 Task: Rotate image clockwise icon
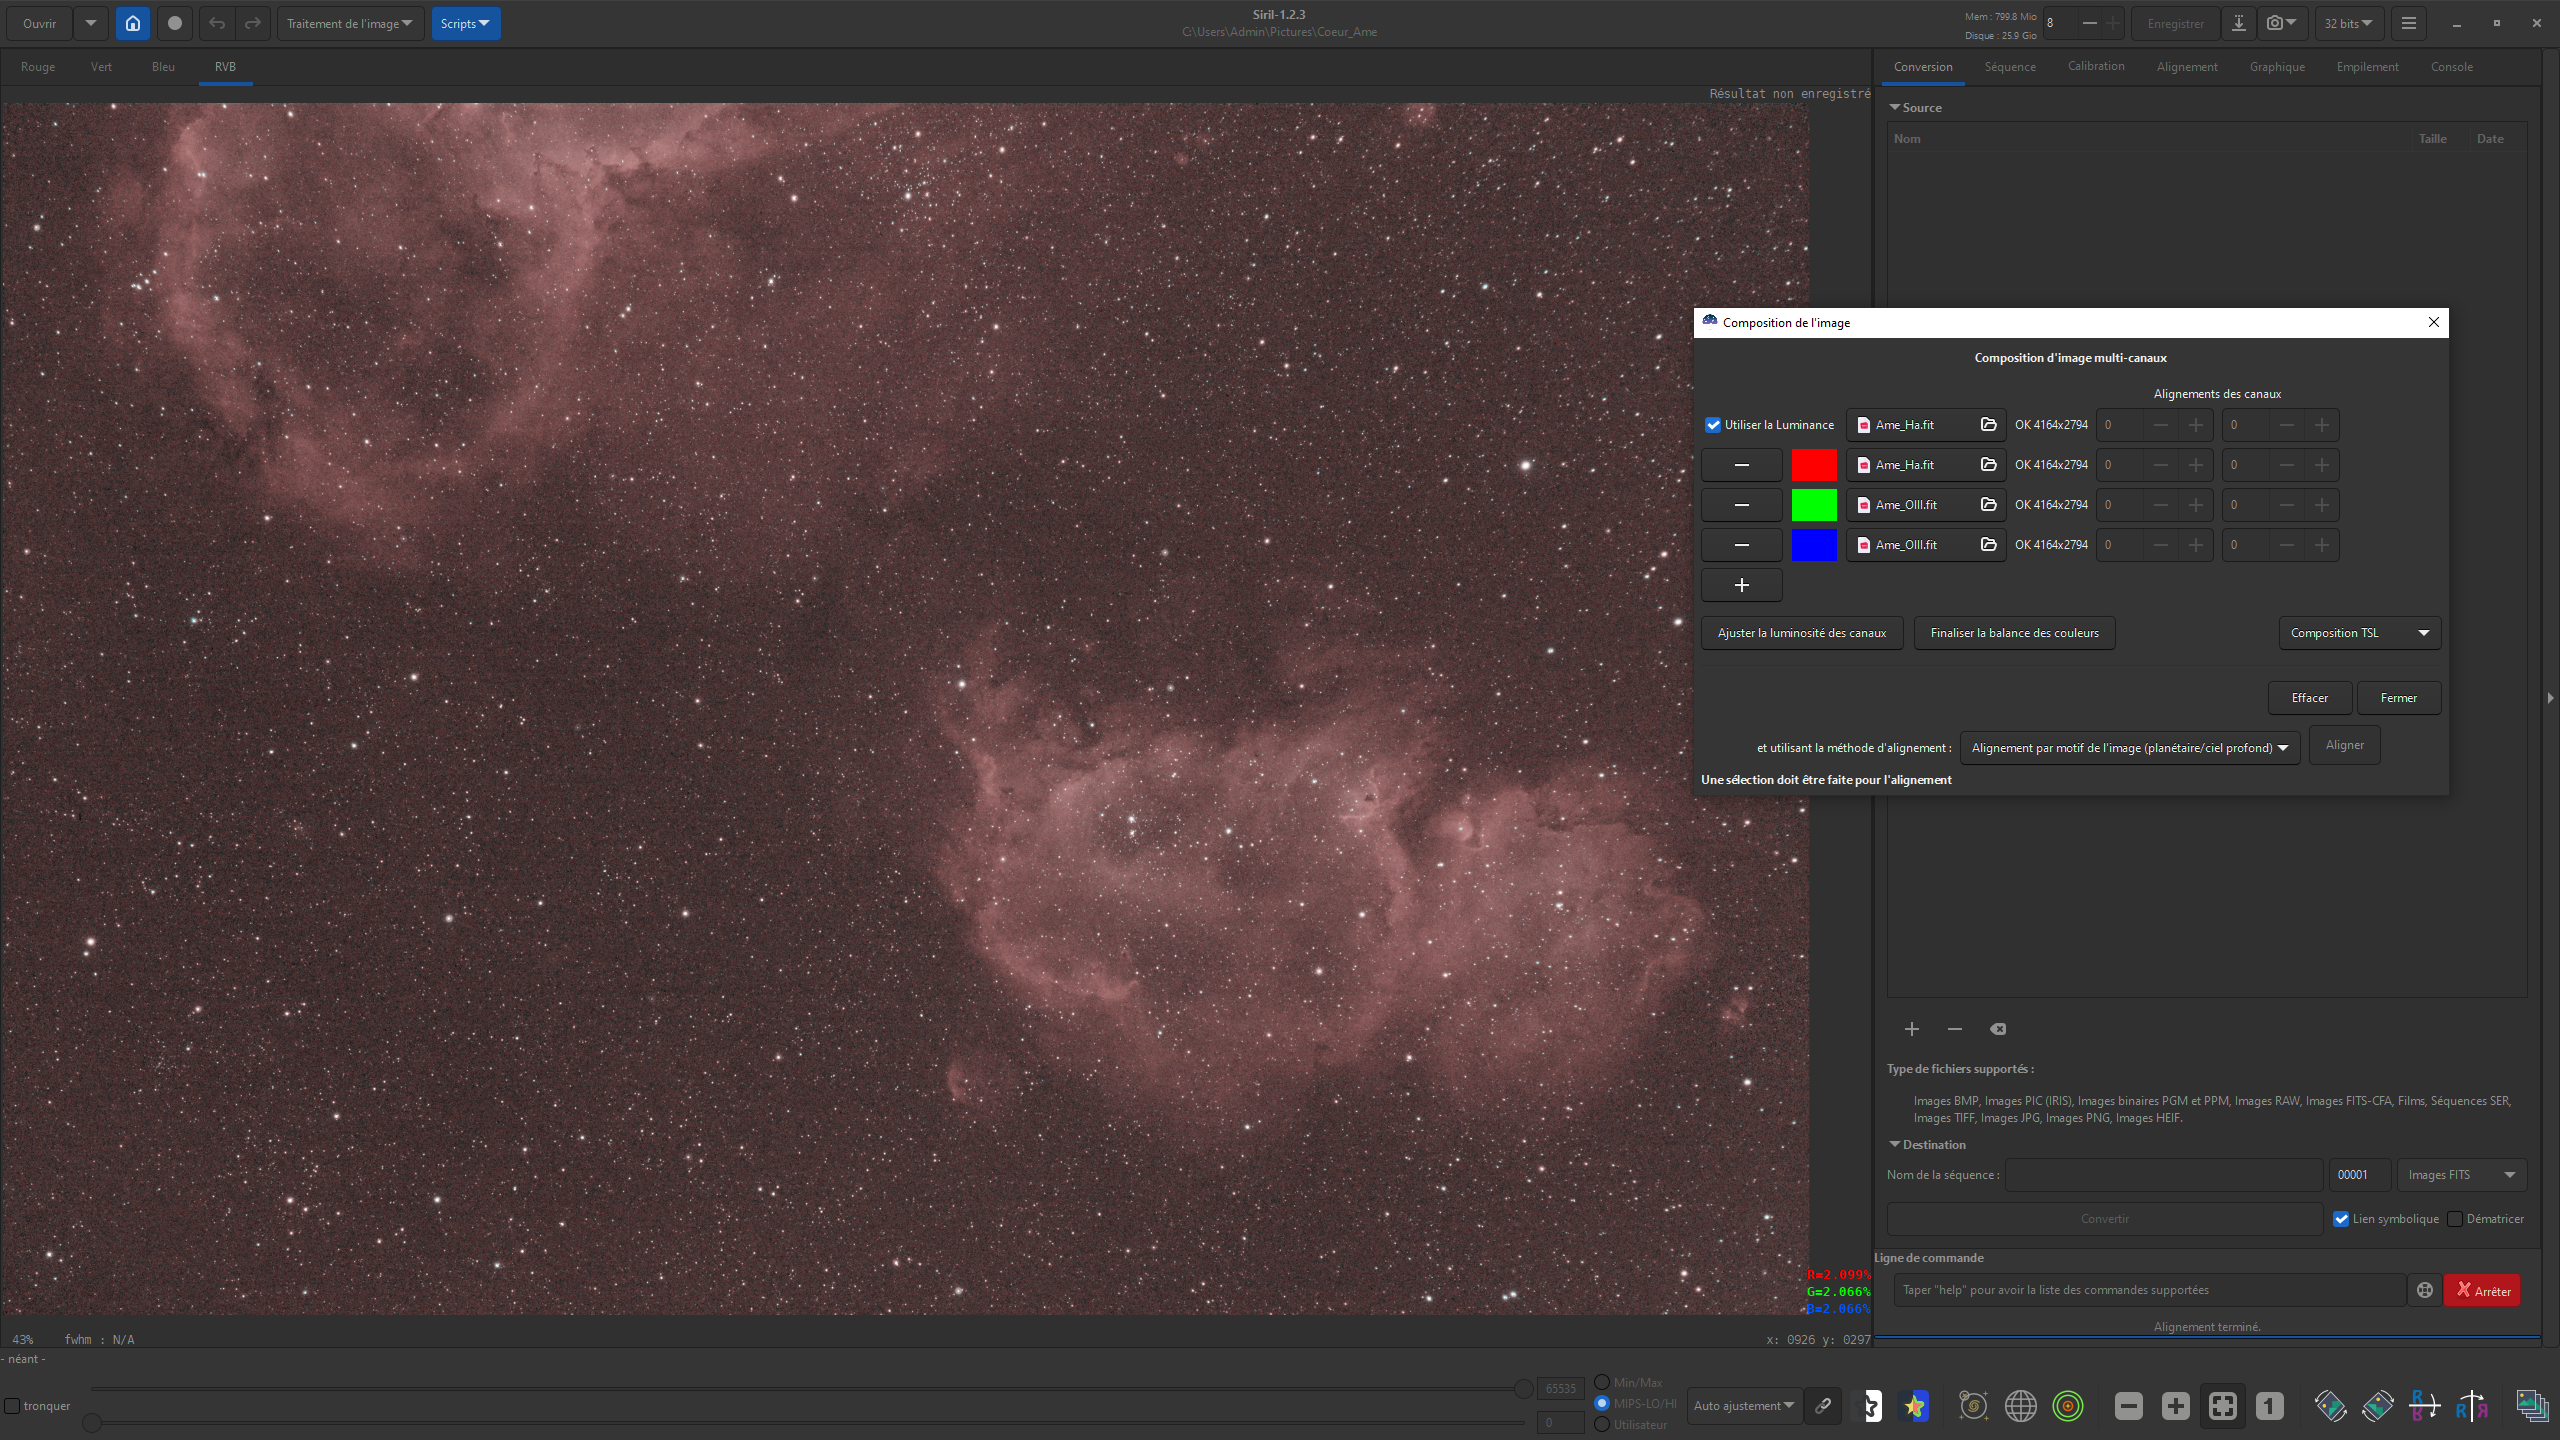(x=2378, y=1406)
